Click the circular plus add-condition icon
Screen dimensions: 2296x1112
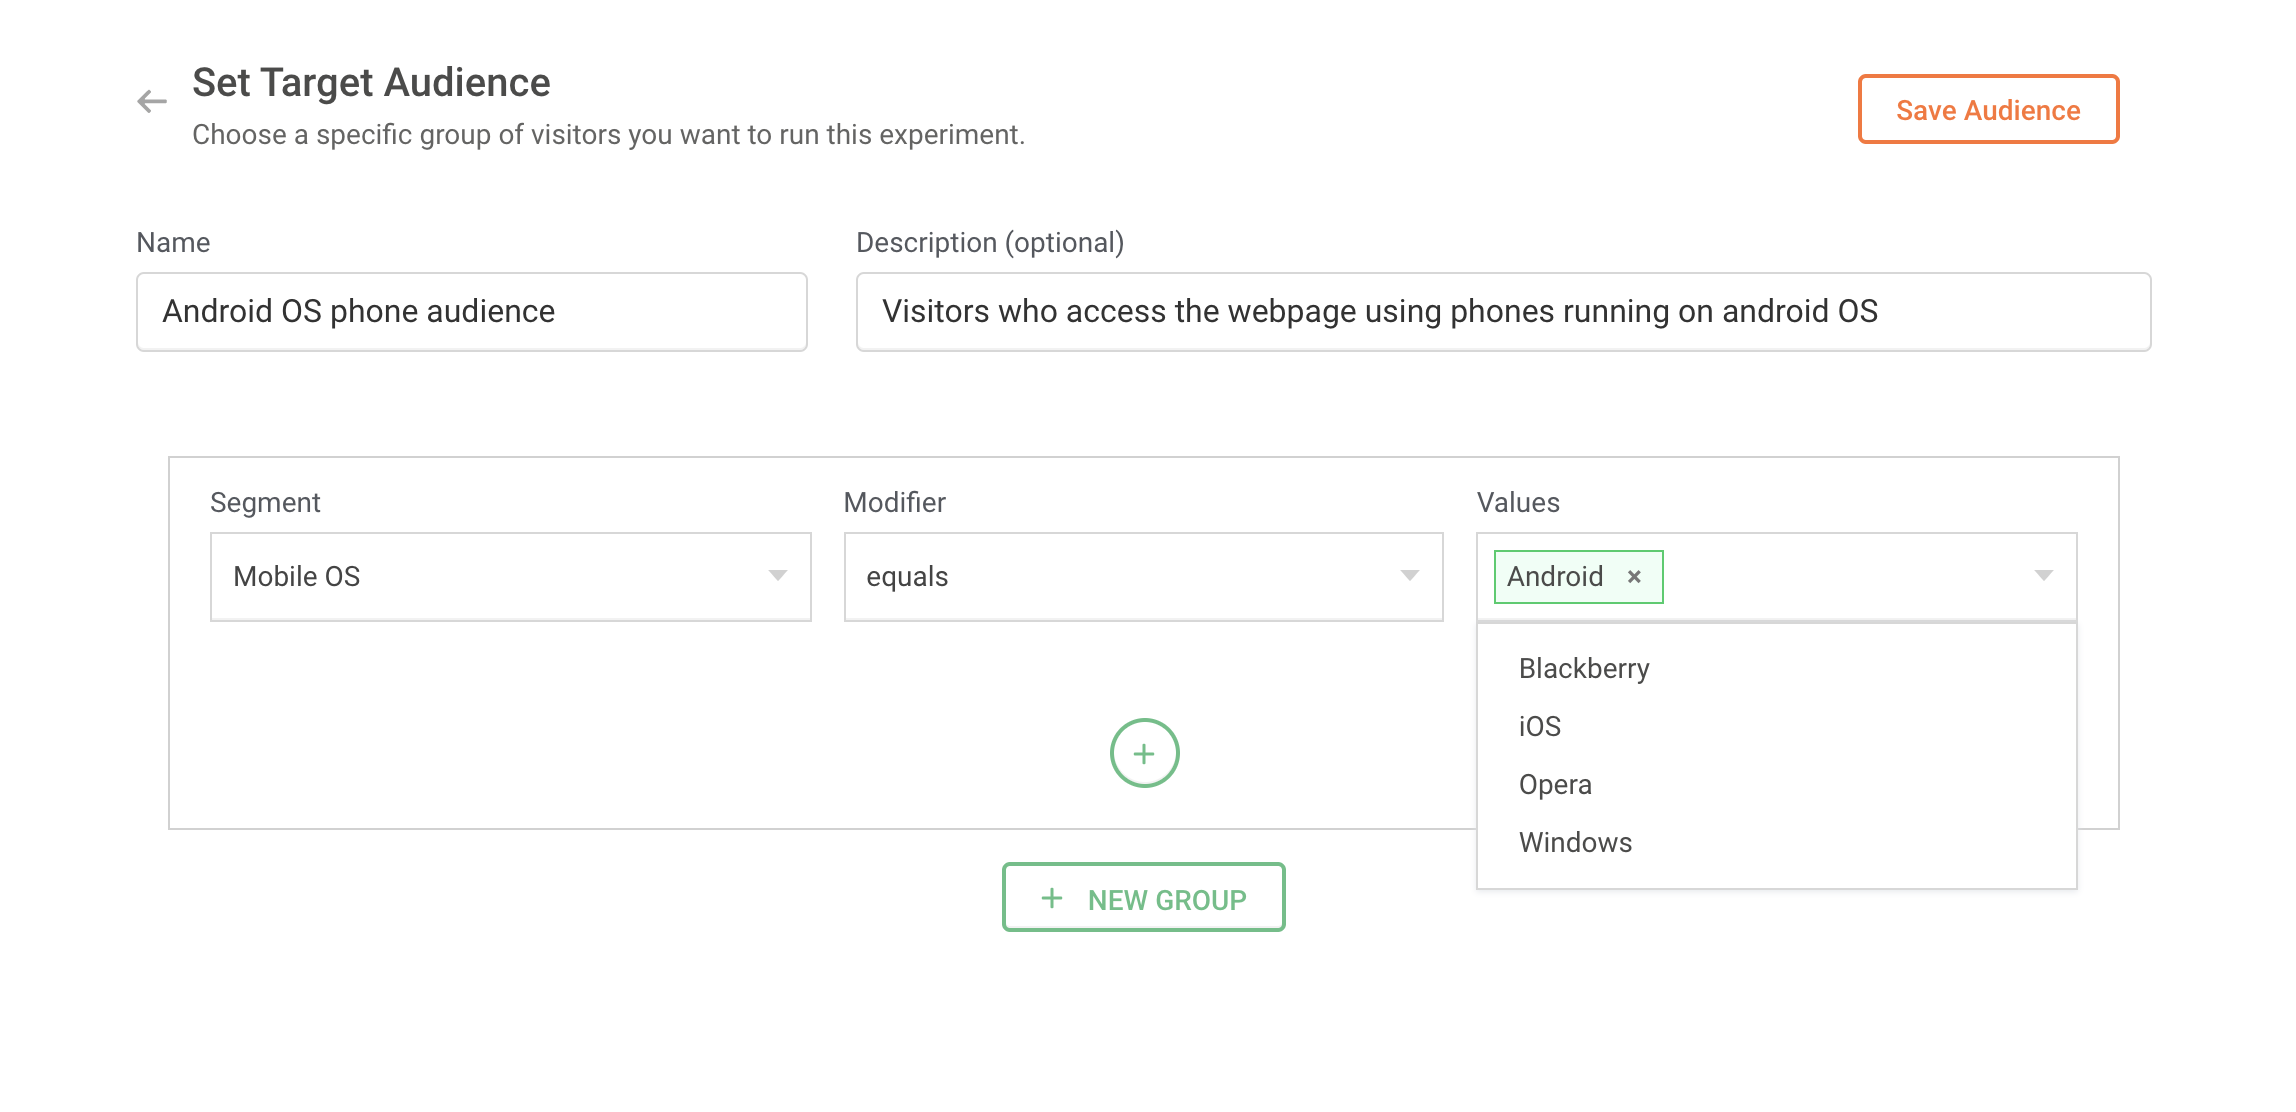(1144, 753)
